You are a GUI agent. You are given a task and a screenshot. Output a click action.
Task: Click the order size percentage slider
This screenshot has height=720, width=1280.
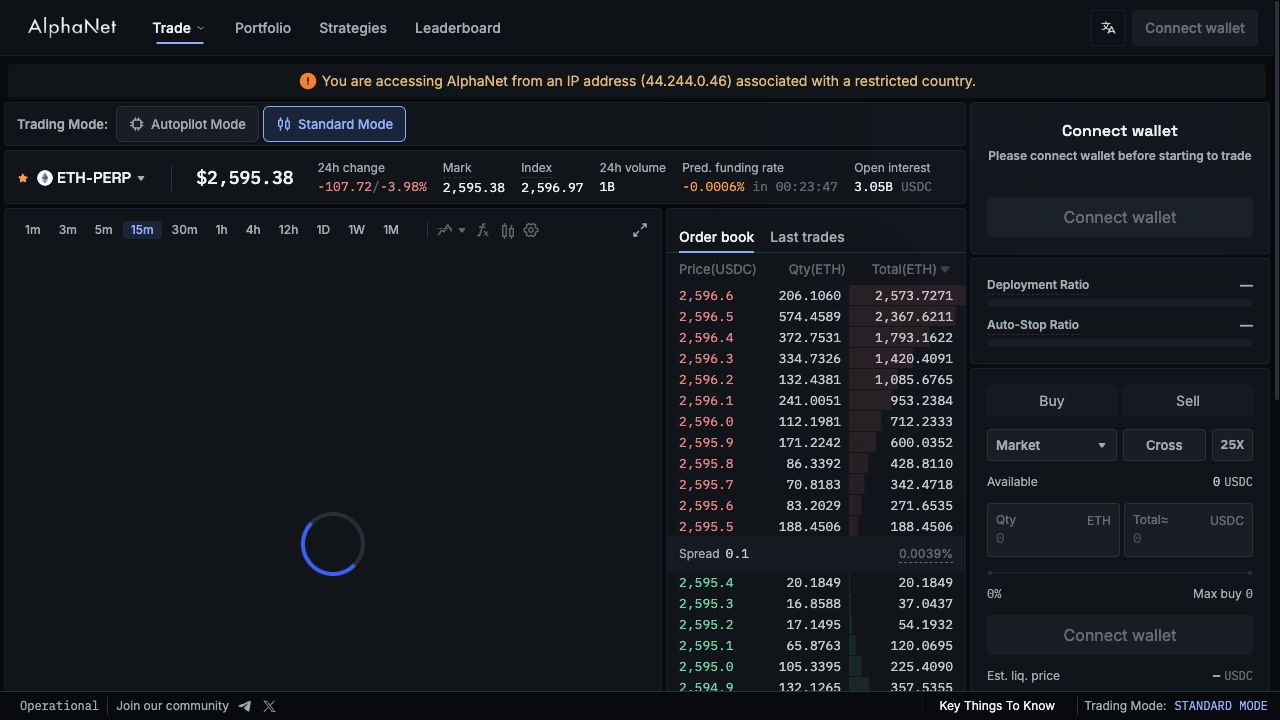(x=1120, y=573)
